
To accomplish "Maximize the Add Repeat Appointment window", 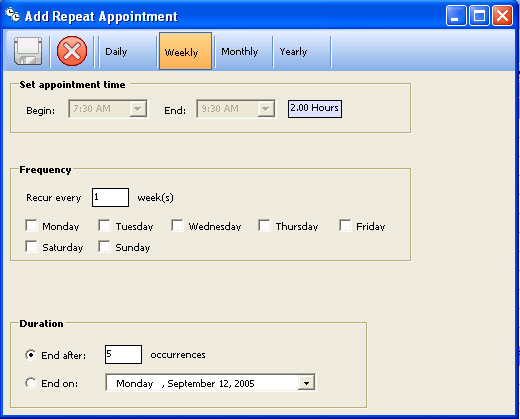I will coord(479,15).
